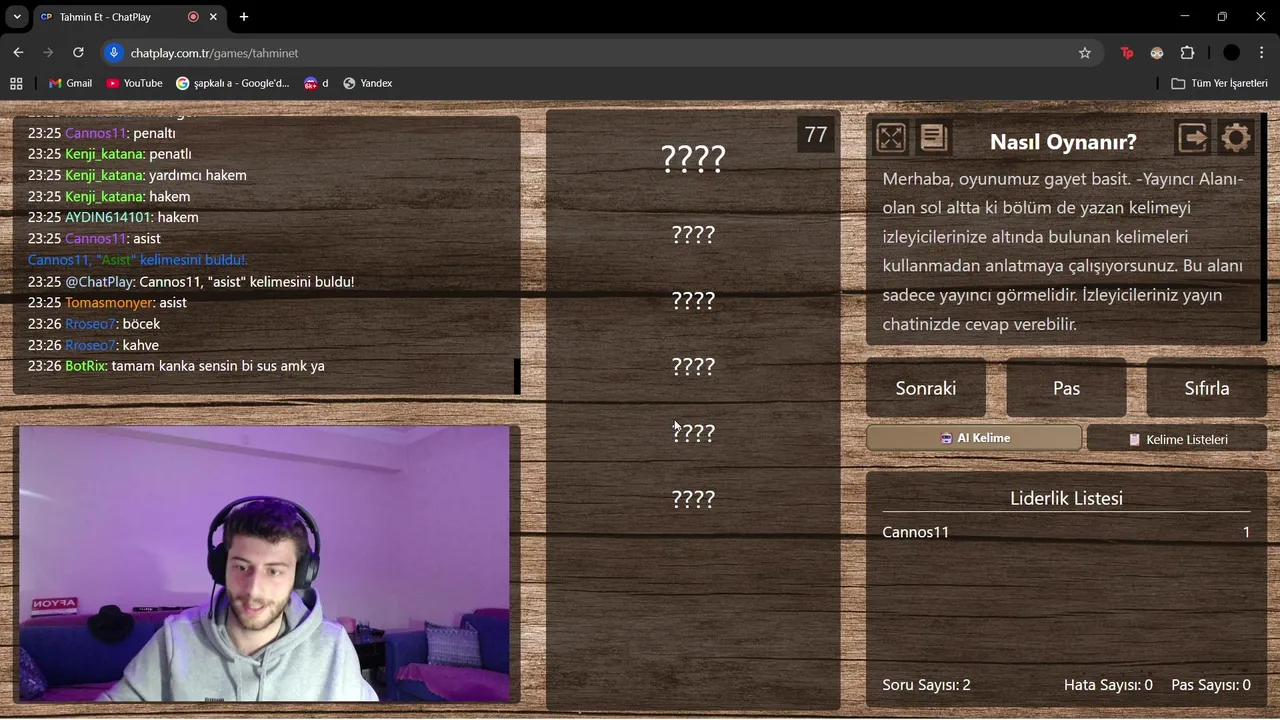Expand the tab search dropdown arrow
Viewport: 1280px width, 720px height.
17,17
